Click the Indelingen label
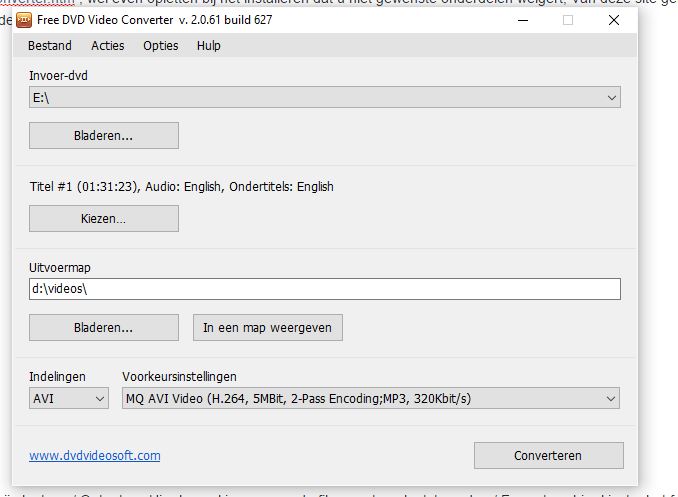The image size is (678, 497). [x=57, y=376]
